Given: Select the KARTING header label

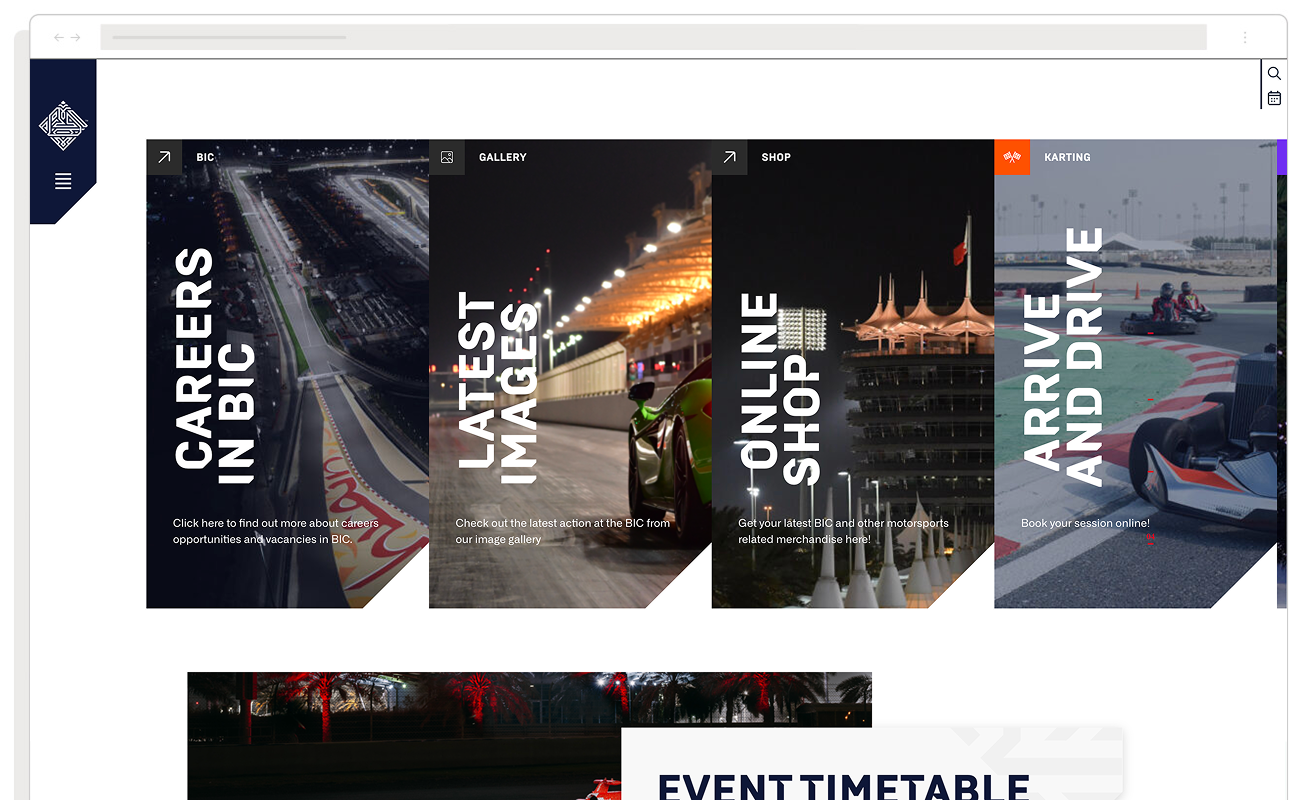Looking at the screenshot, I should 1068,157.
